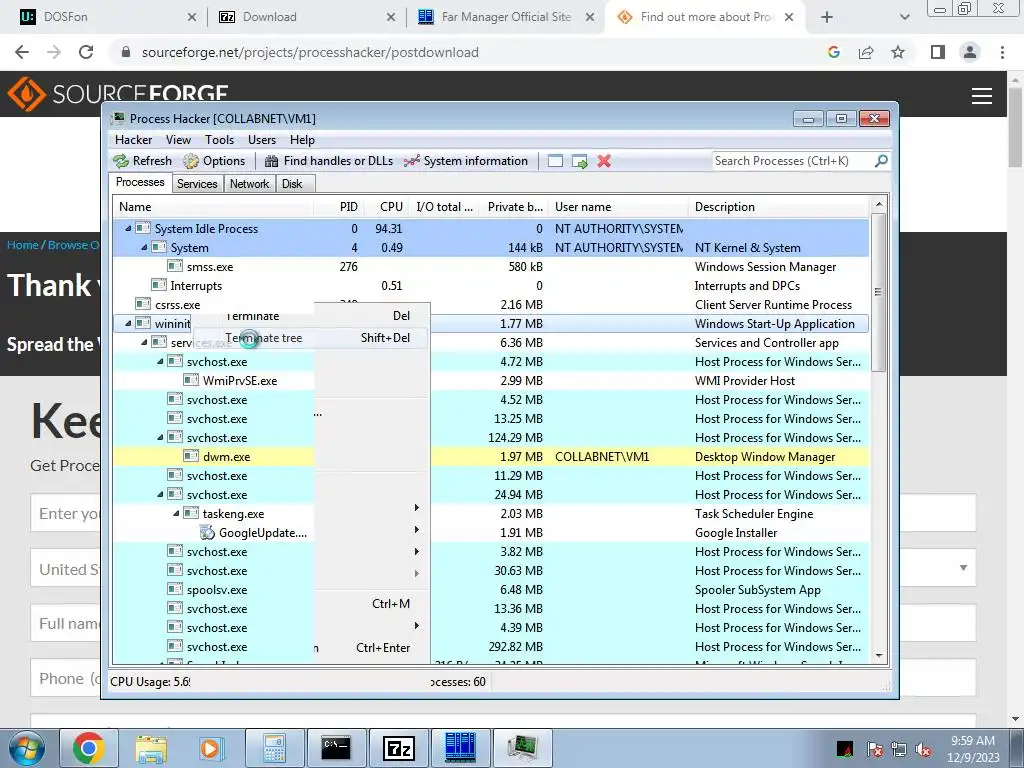Collapse System Idle Process tree node
1024x768 pixels.
click(x=128, y=229)
